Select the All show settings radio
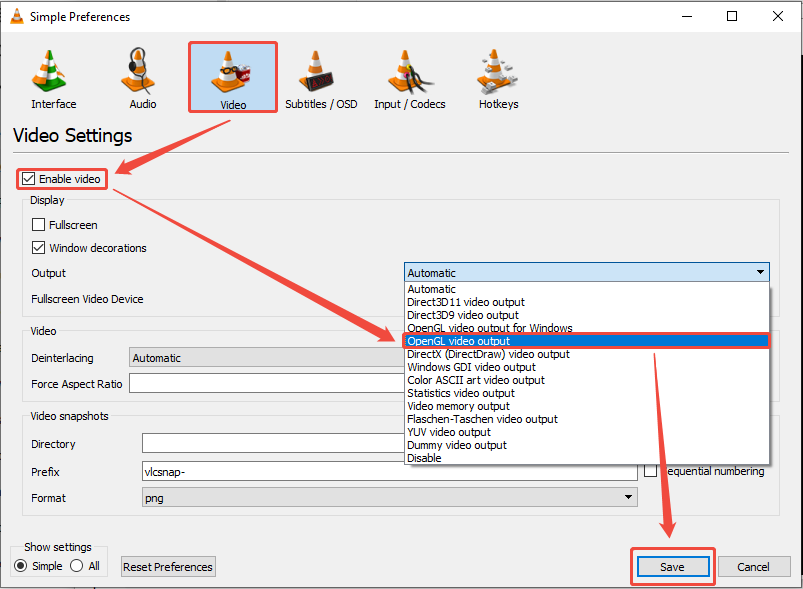The width and height of the screenshot is (803, 589). coord(77,566)
